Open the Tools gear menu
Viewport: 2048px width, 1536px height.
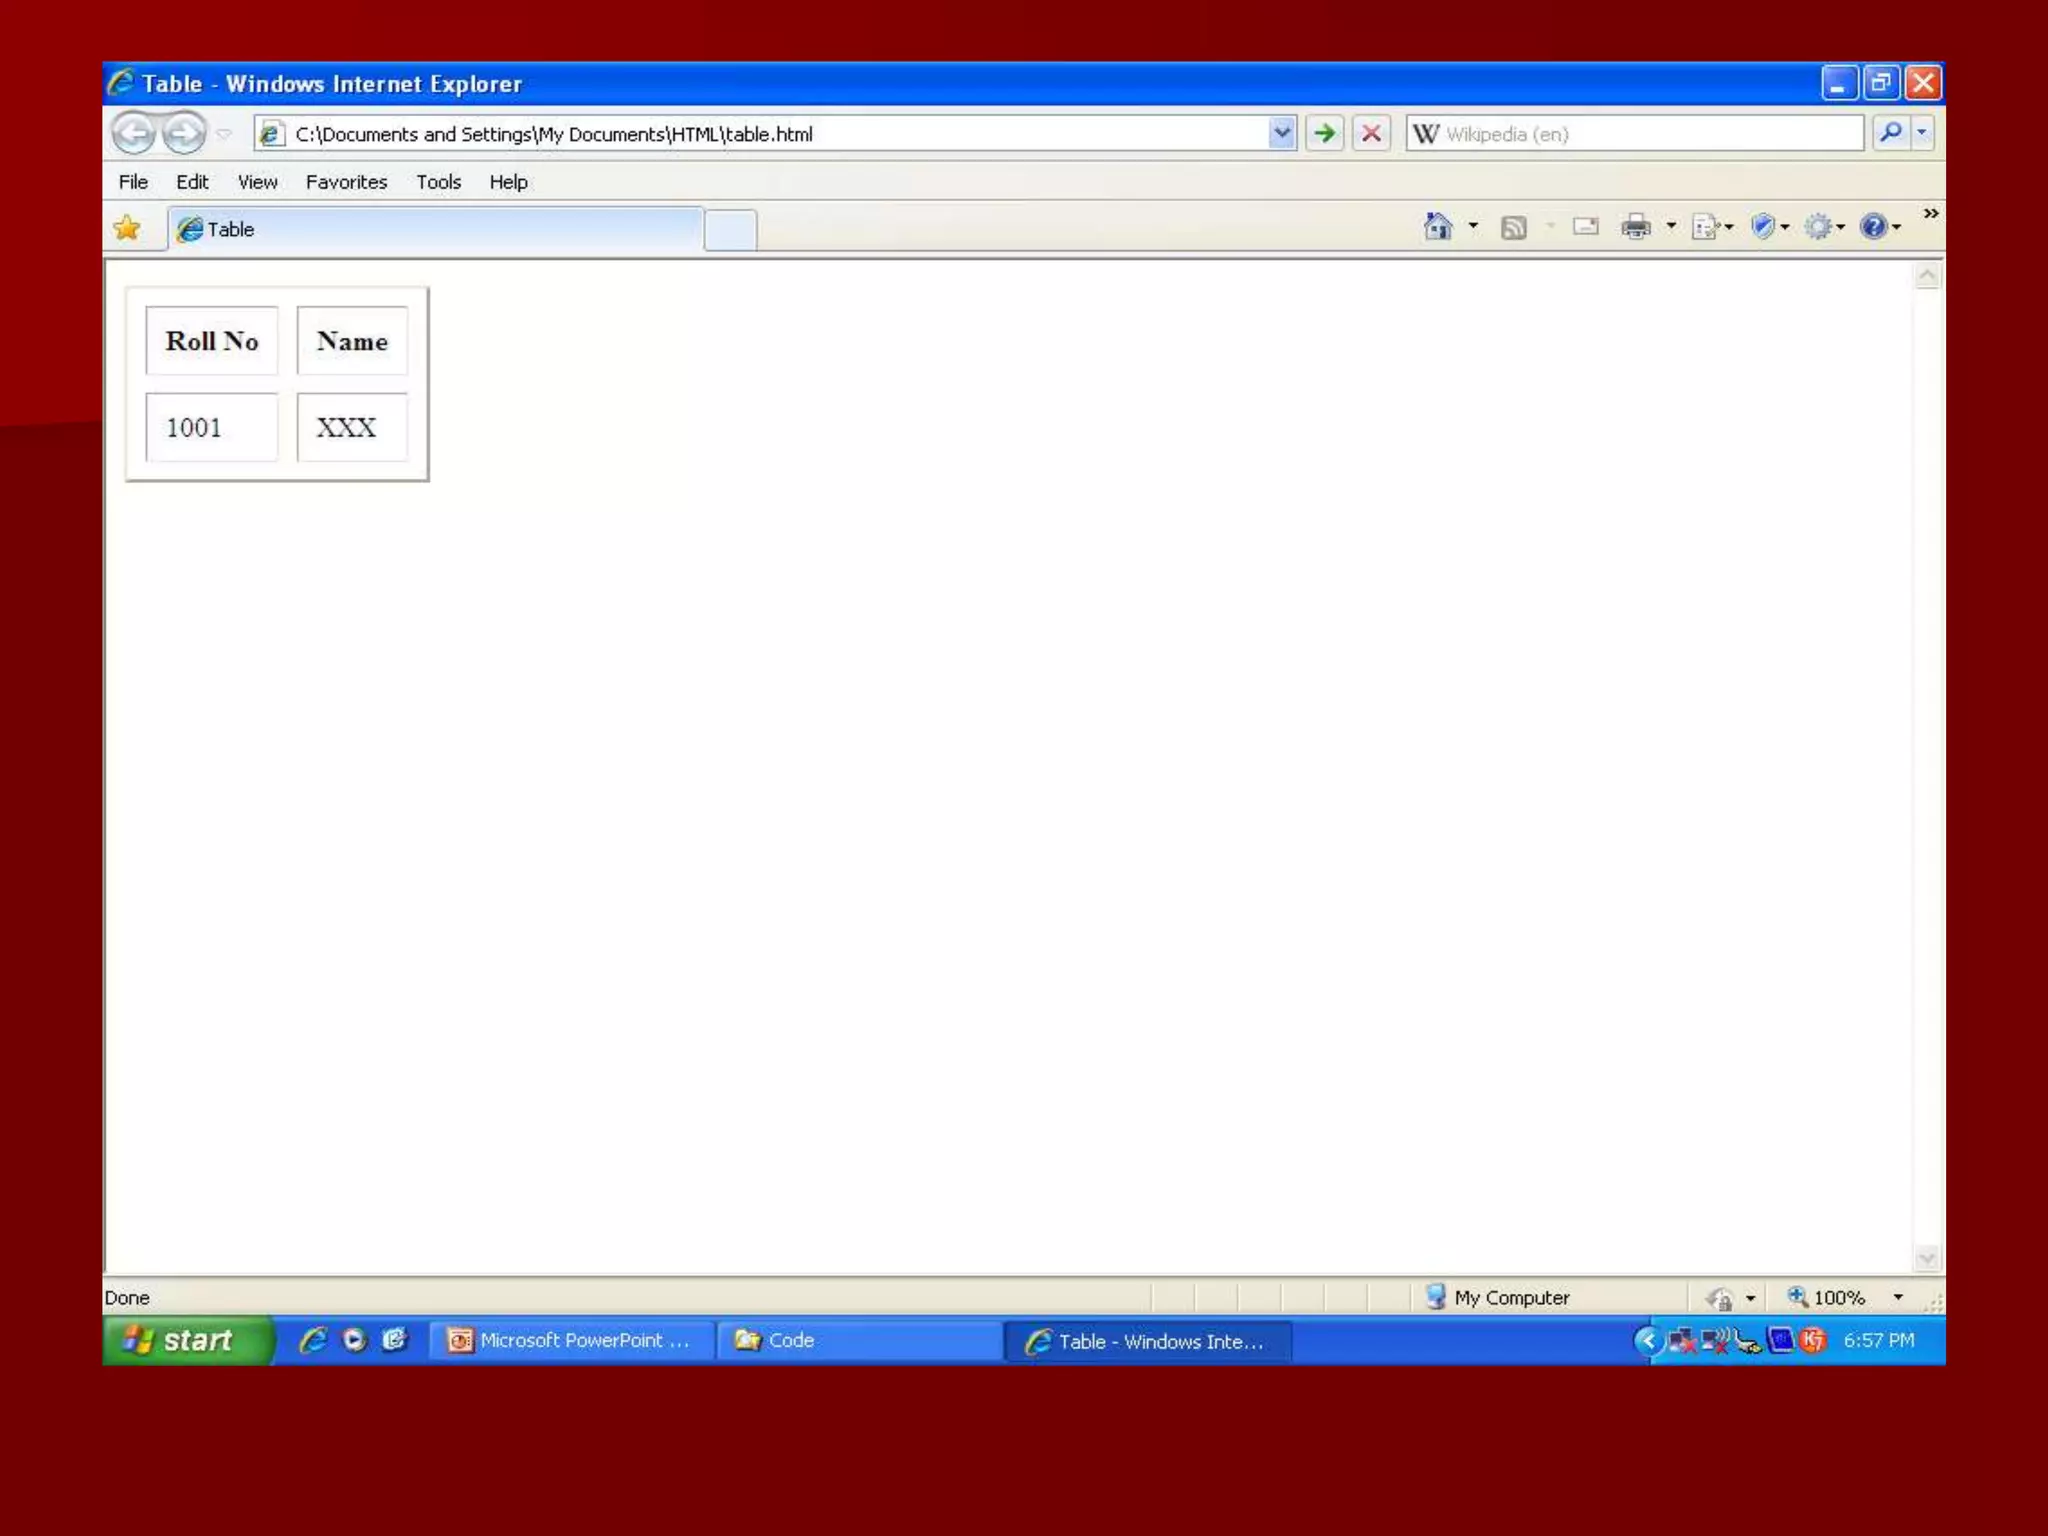1824,227
